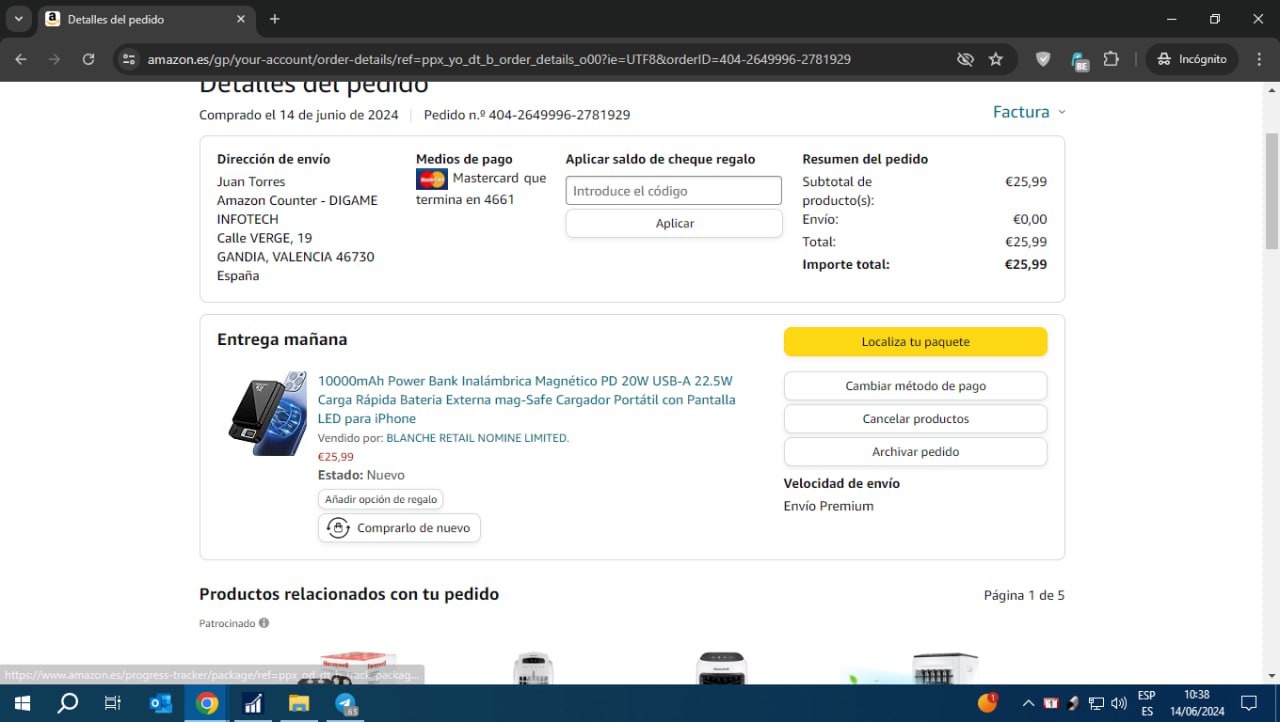Open the volume control tray icon
This screenshot has height=722, width=1280.
(1119, 703)
